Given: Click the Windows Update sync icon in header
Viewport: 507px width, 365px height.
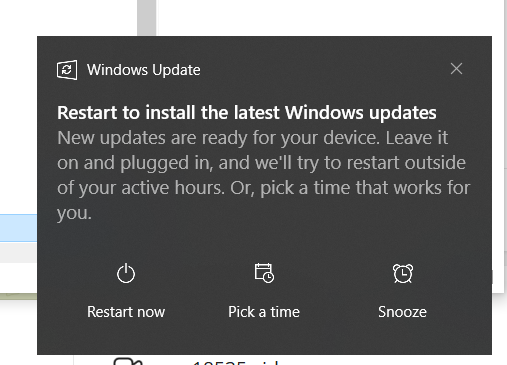Looking at the screenshot, I should point(67,70).
